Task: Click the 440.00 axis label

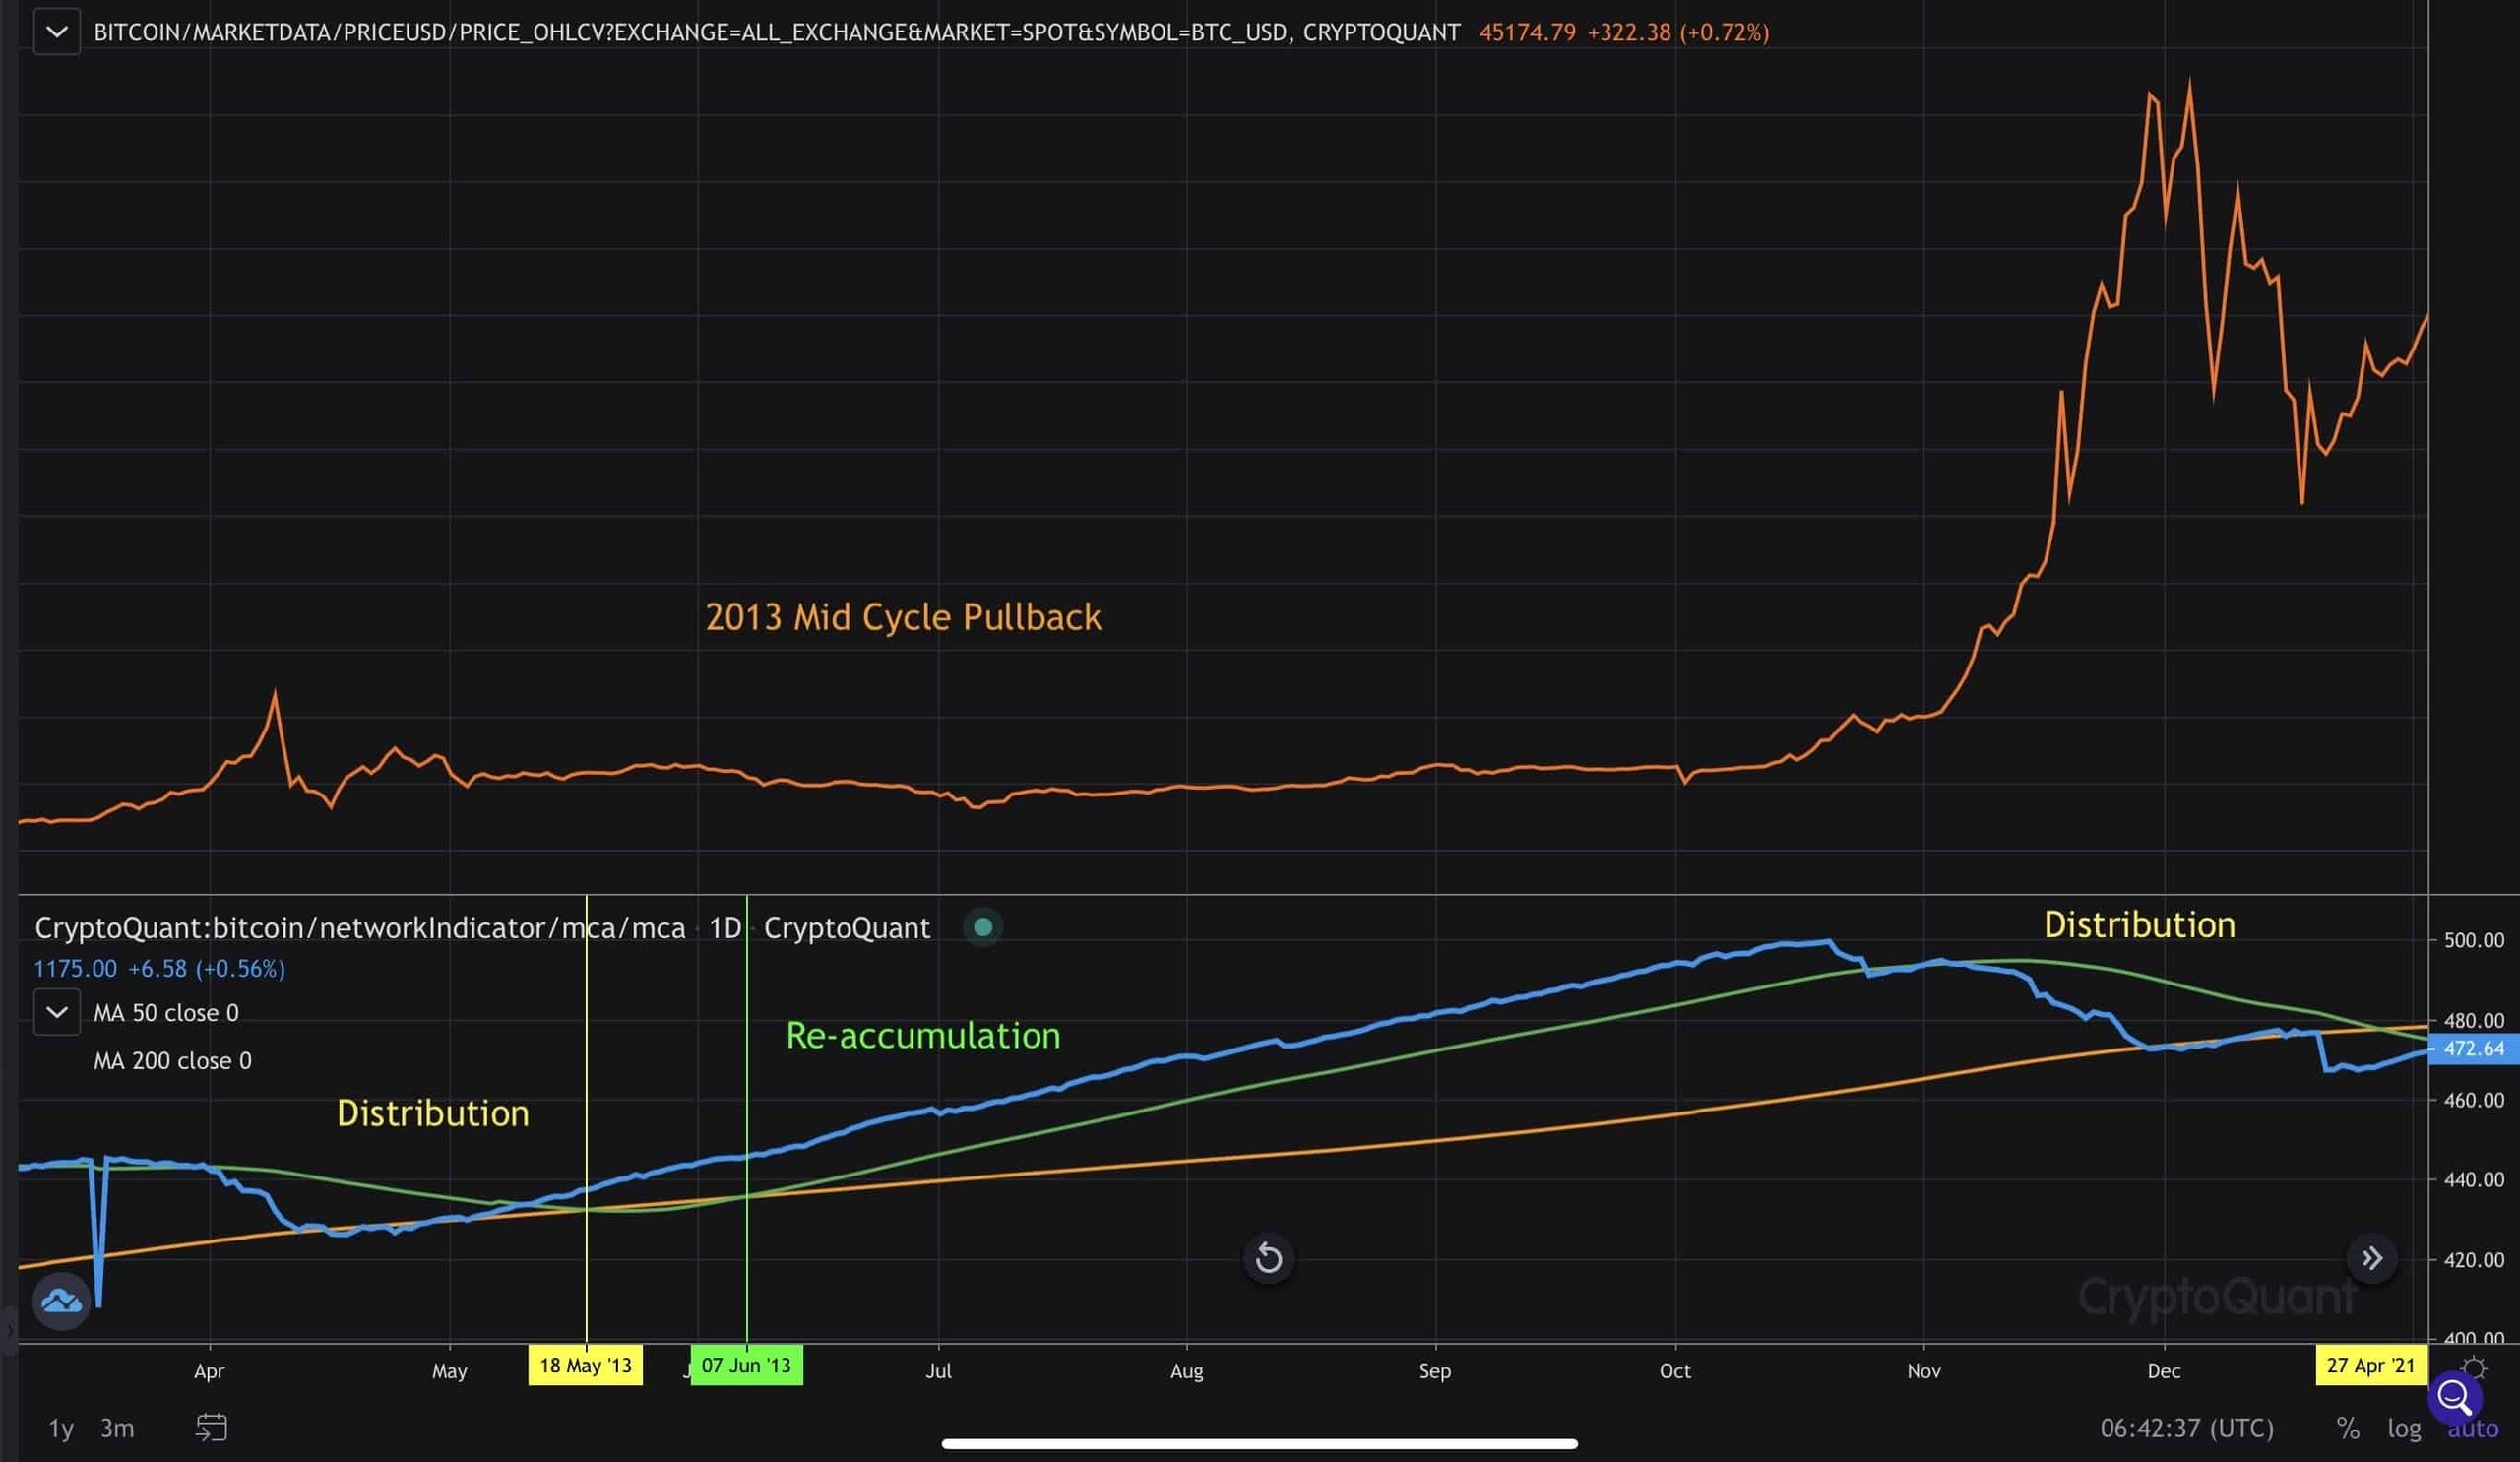Action: 2474,1180
